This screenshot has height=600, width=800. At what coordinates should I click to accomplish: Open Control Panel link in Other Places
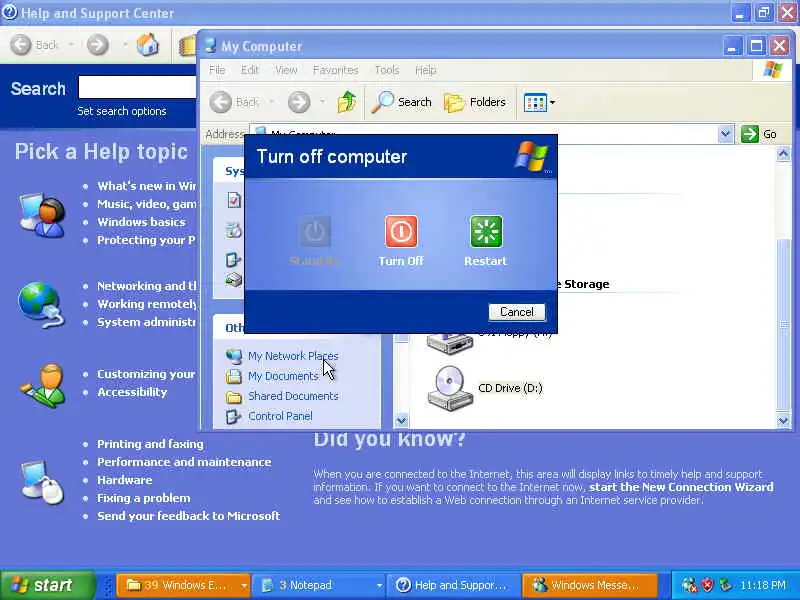tap(280, 416)
